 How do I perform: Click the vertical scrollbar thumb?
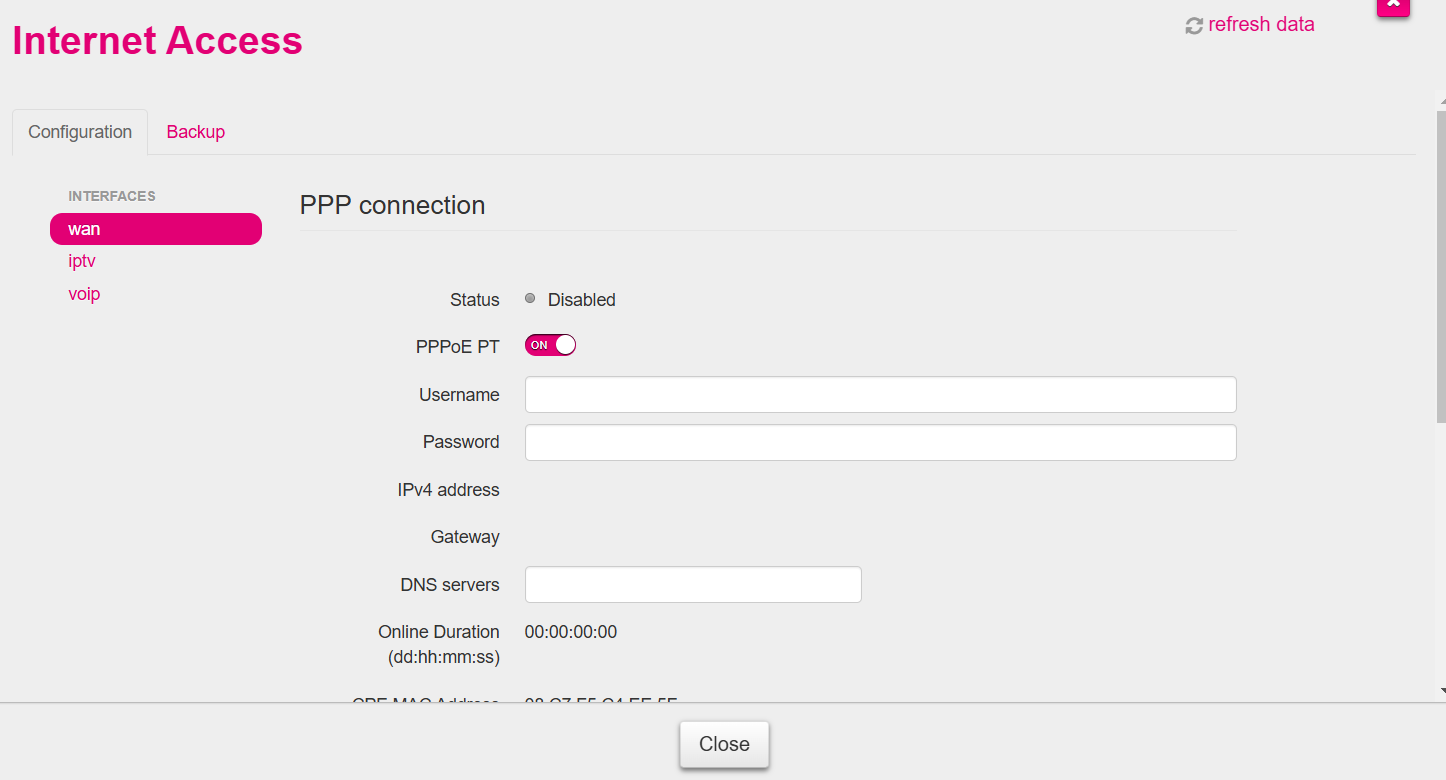tap(1441, 265)
